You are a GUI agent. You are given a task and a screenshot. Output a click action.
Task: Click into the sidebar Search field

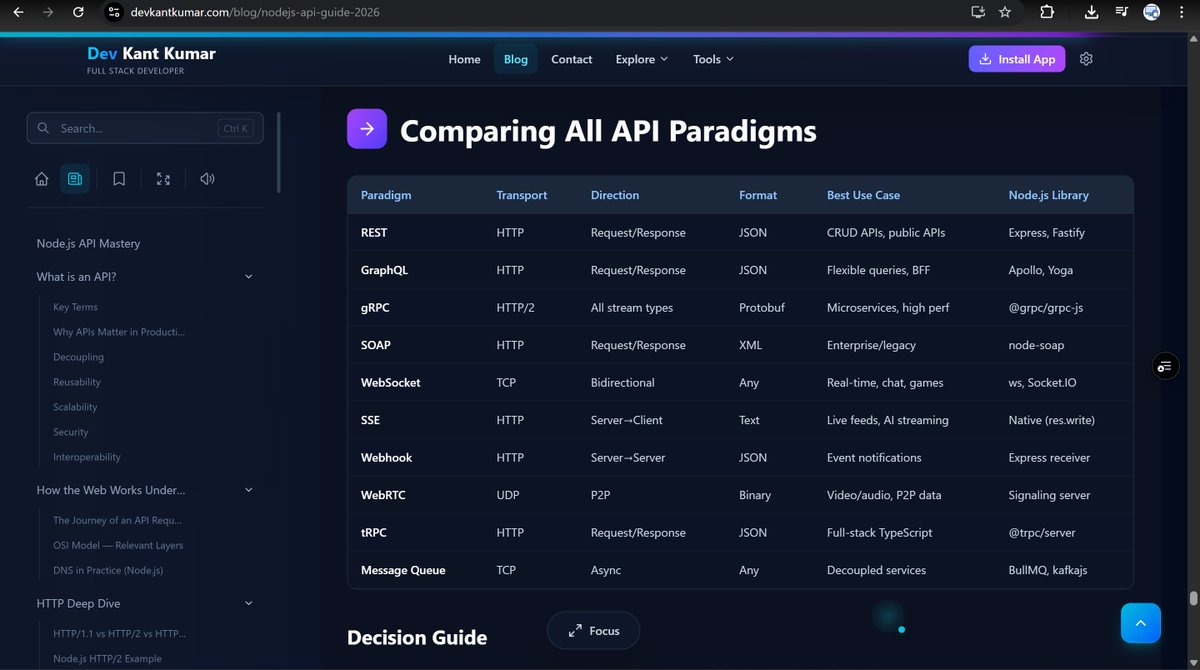click(145, 128)
